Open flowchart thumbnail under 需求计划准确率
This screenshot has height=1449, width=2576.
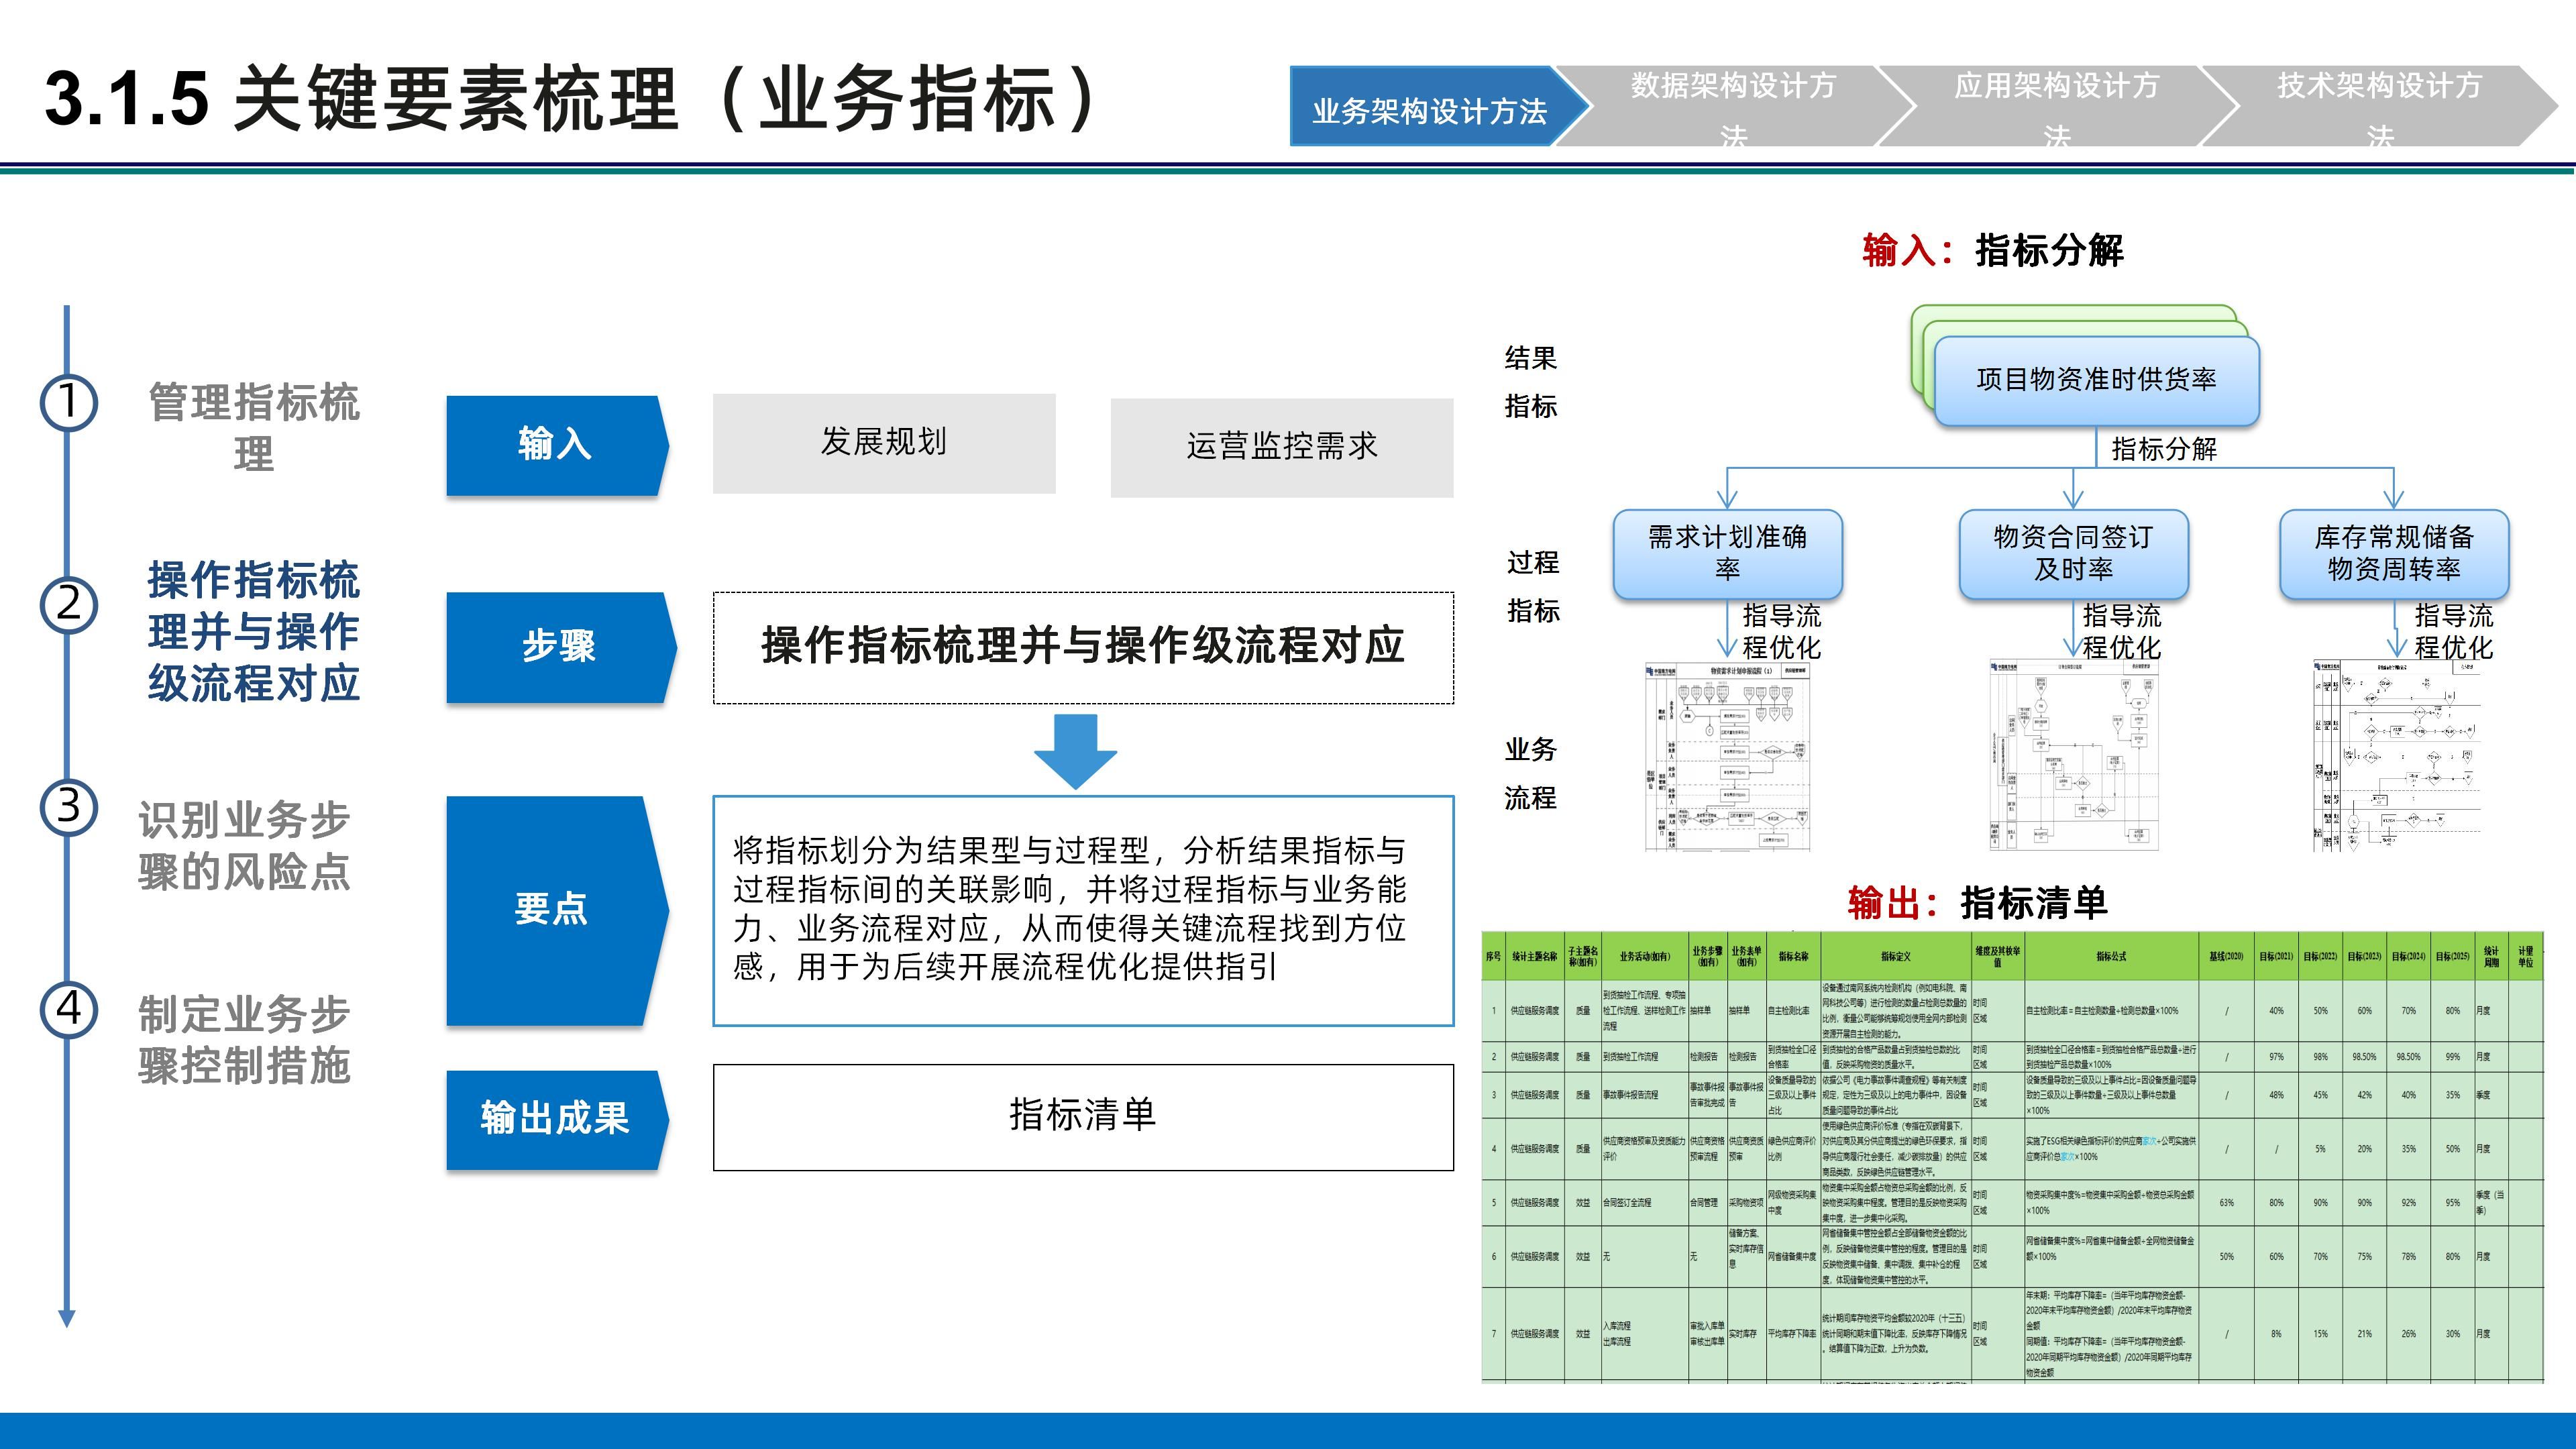(x=1727, y=757)
